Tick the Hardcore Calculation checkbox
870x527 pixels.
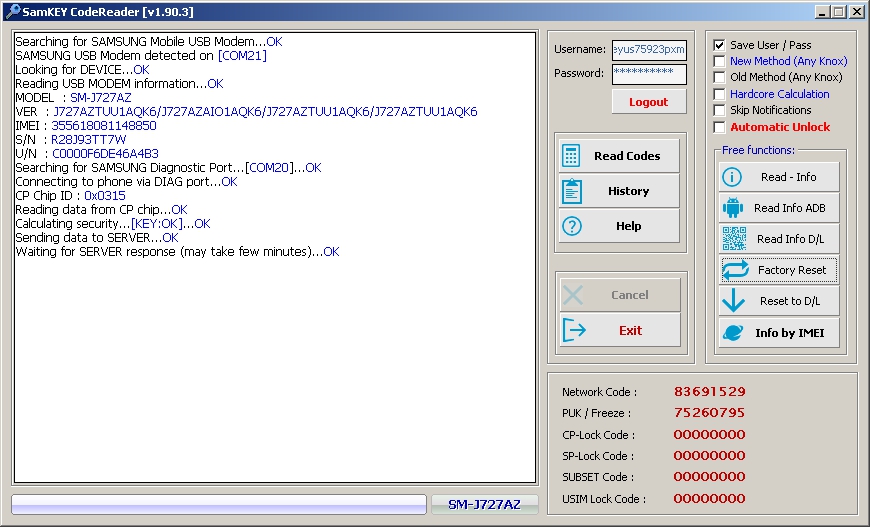719,94
